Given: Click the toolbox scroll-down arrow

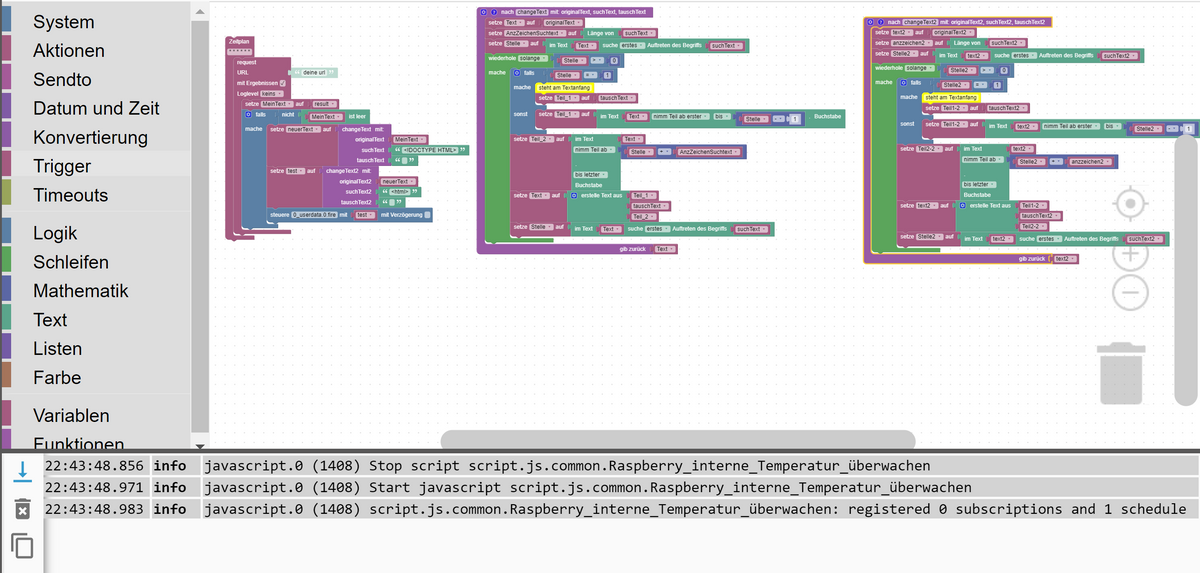Looking at the screenshot, I should pos(199,444).
